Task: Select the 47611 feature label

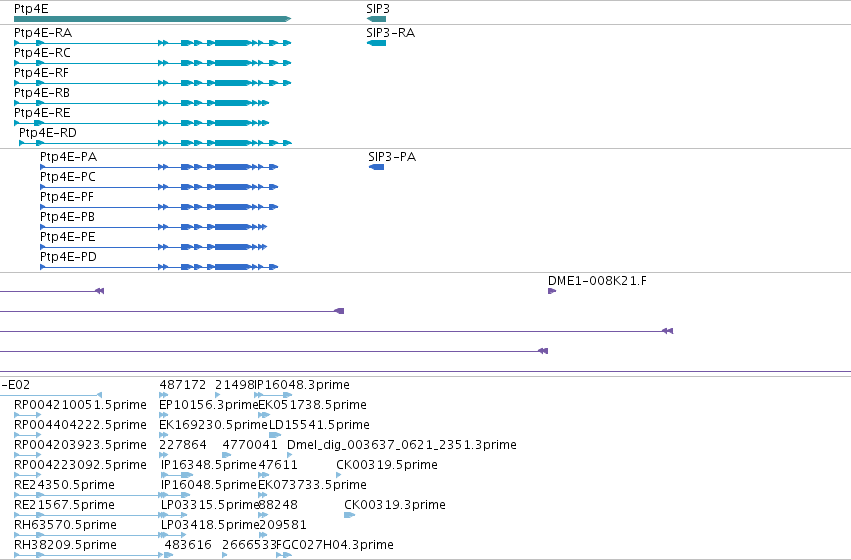Action: point(278,464)
